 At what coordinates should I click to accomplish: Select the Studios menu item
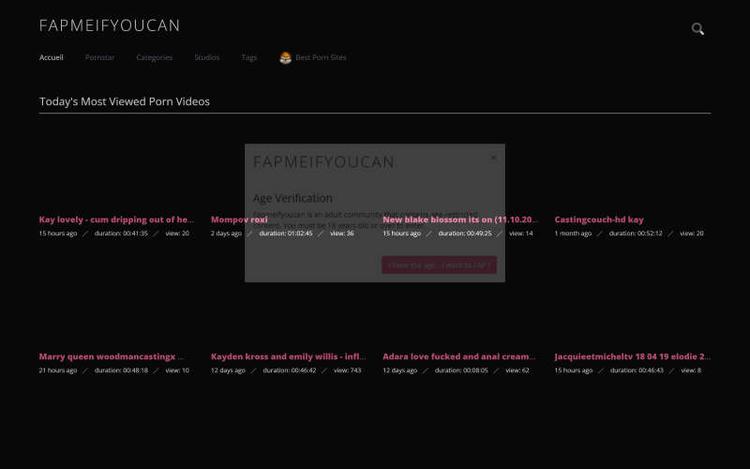point(207,58)
